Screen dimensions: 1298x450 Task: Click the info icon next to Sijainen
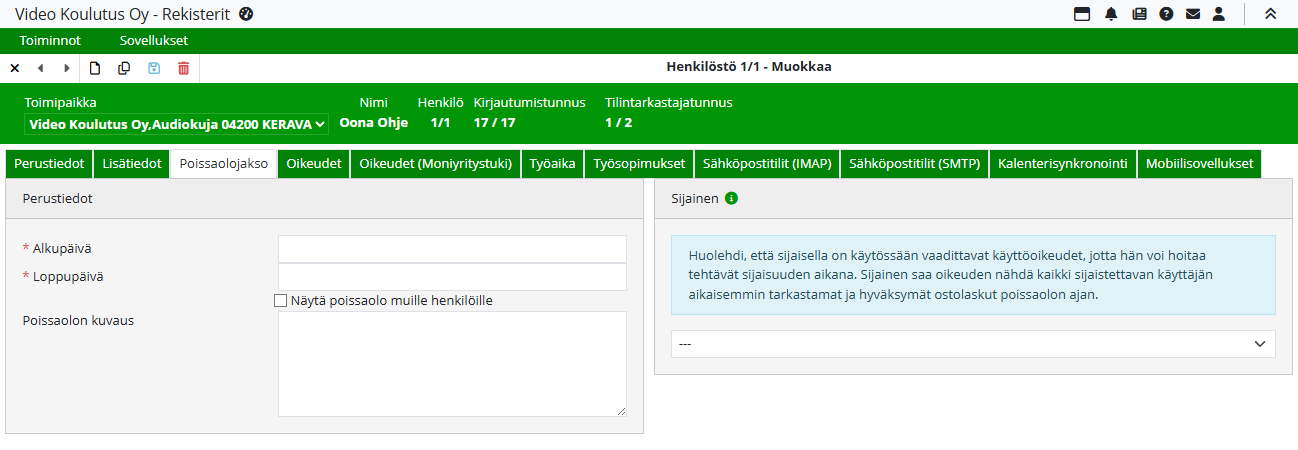click(x=731, y=199)
